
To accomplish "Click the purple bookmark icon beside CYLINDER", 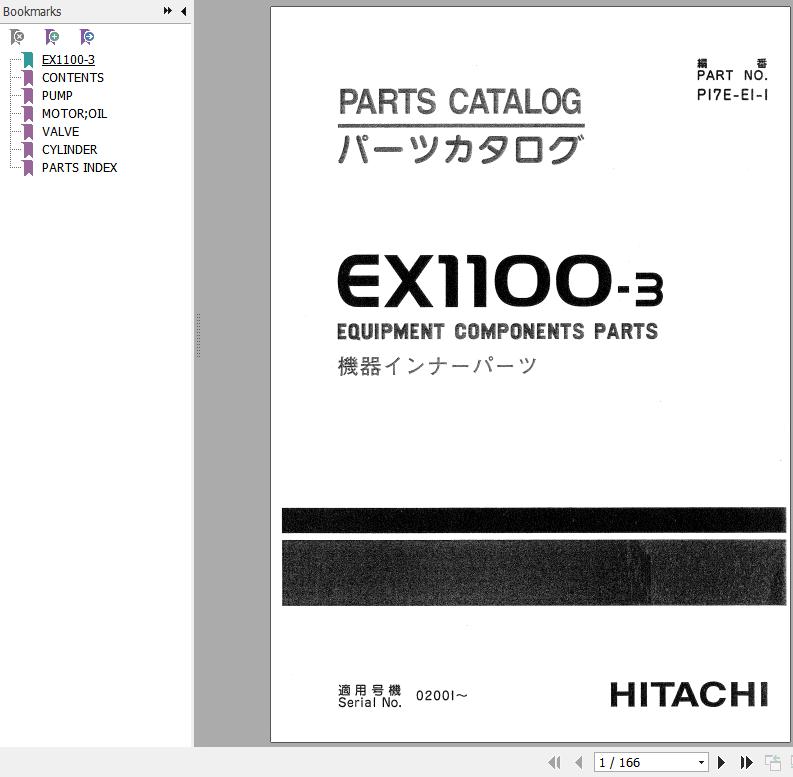I will [x=28, y=150].
